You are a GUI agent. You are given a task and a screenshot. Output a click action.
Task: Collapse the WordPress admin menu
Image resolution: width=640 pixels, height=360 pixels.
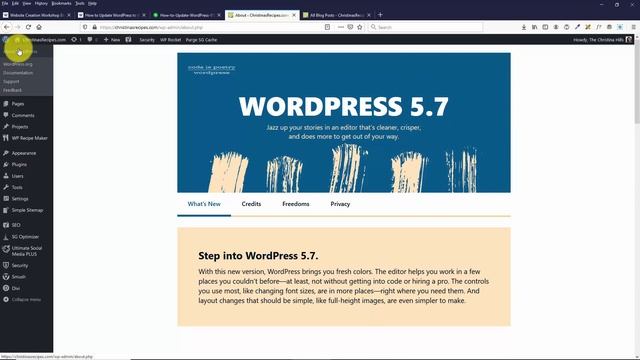click(x=22, y=300)
